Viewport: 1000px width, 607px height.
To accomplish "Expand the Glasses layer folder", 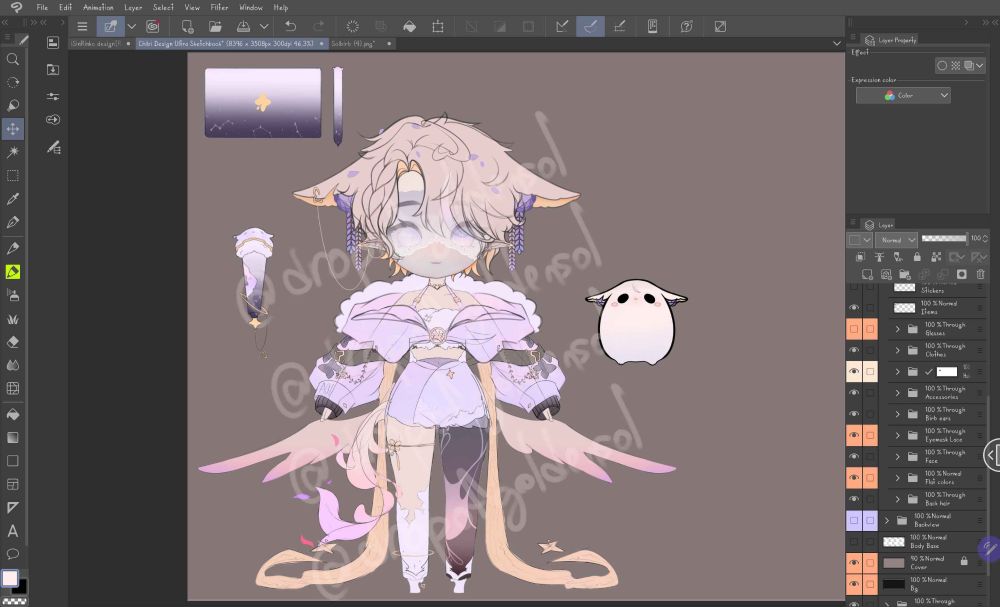I will coord(897,329).
